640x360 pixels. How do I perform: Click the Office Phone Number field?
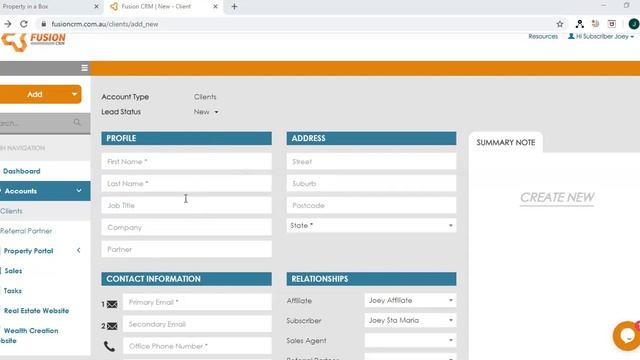(197, 346)
